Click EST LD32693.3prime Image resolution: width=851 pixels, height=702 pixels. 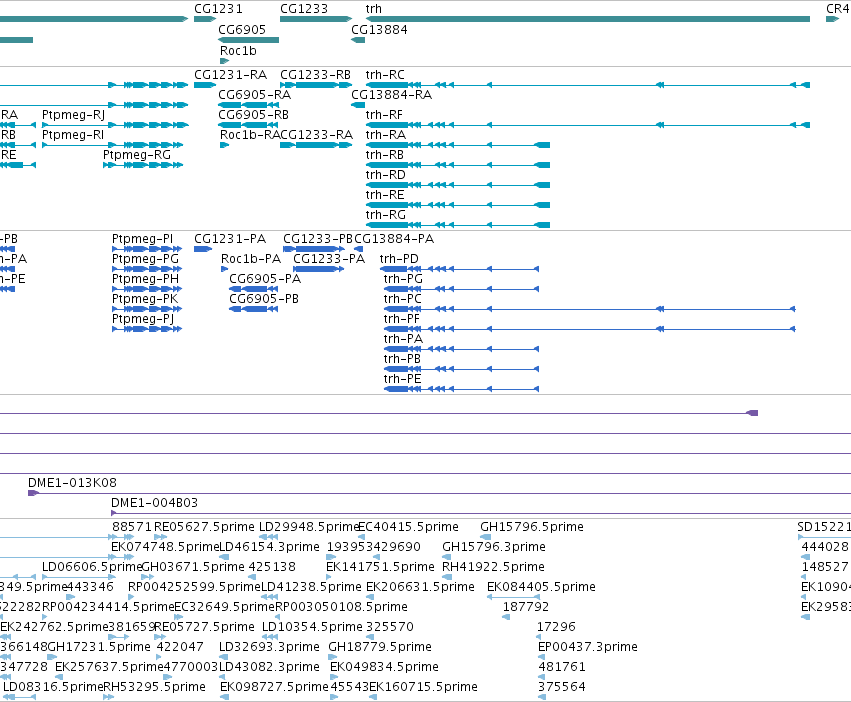(x=269, y=648)
